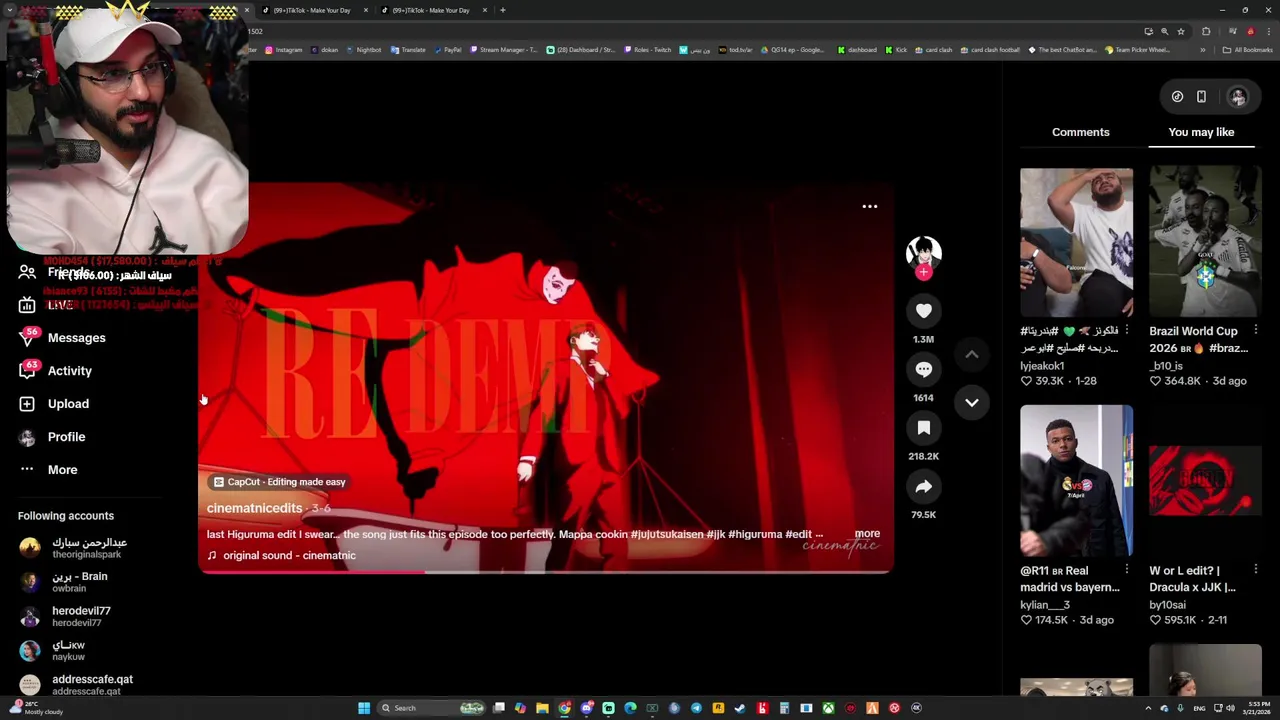Click the CapCut Editing made easy badge
Screen dimensions: 1280x720
(x=279, y=482)
